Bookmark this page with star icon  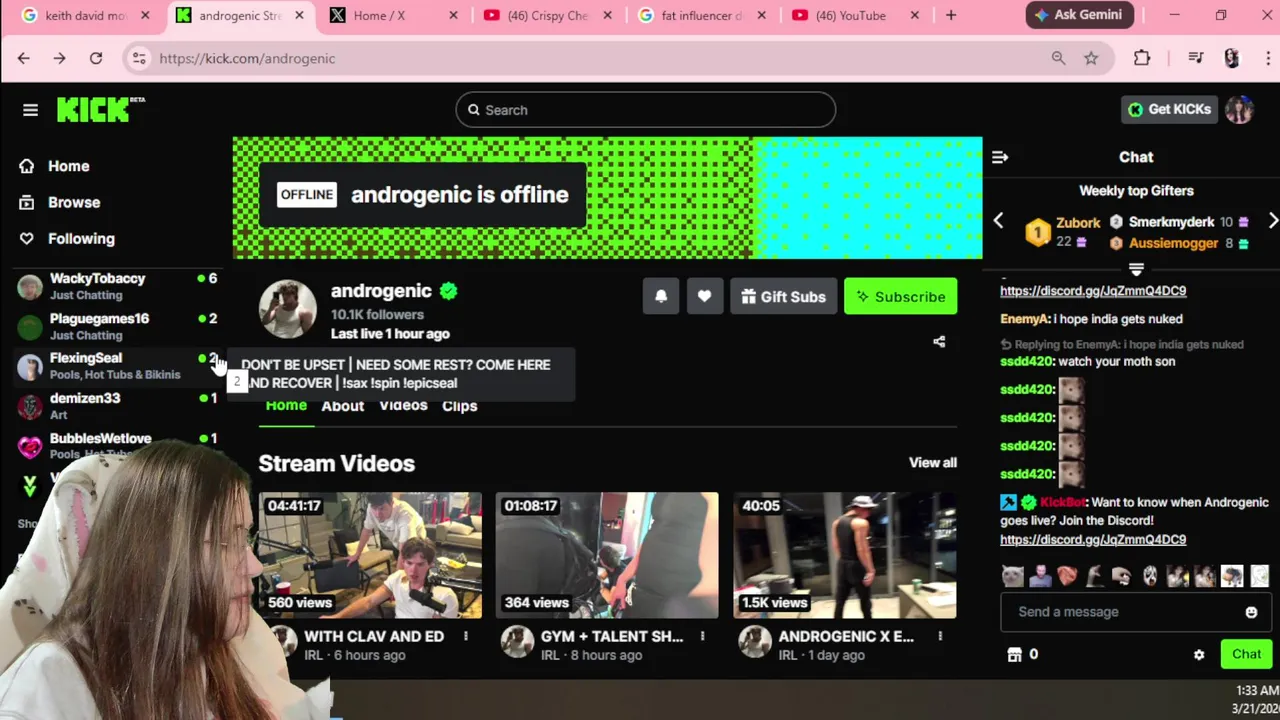click(1091, 58)
